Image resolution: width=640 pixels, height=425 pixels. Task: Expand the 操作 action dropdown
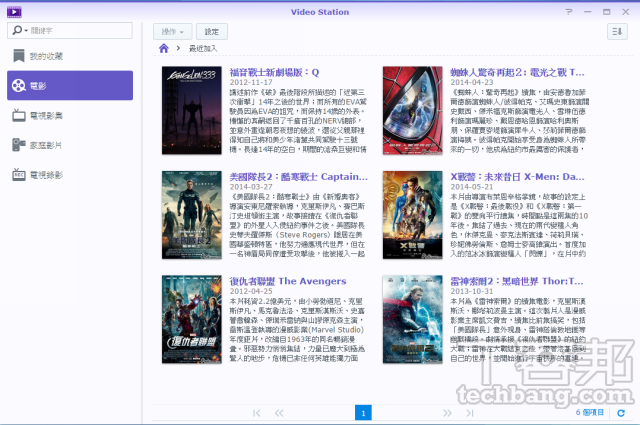173,32
